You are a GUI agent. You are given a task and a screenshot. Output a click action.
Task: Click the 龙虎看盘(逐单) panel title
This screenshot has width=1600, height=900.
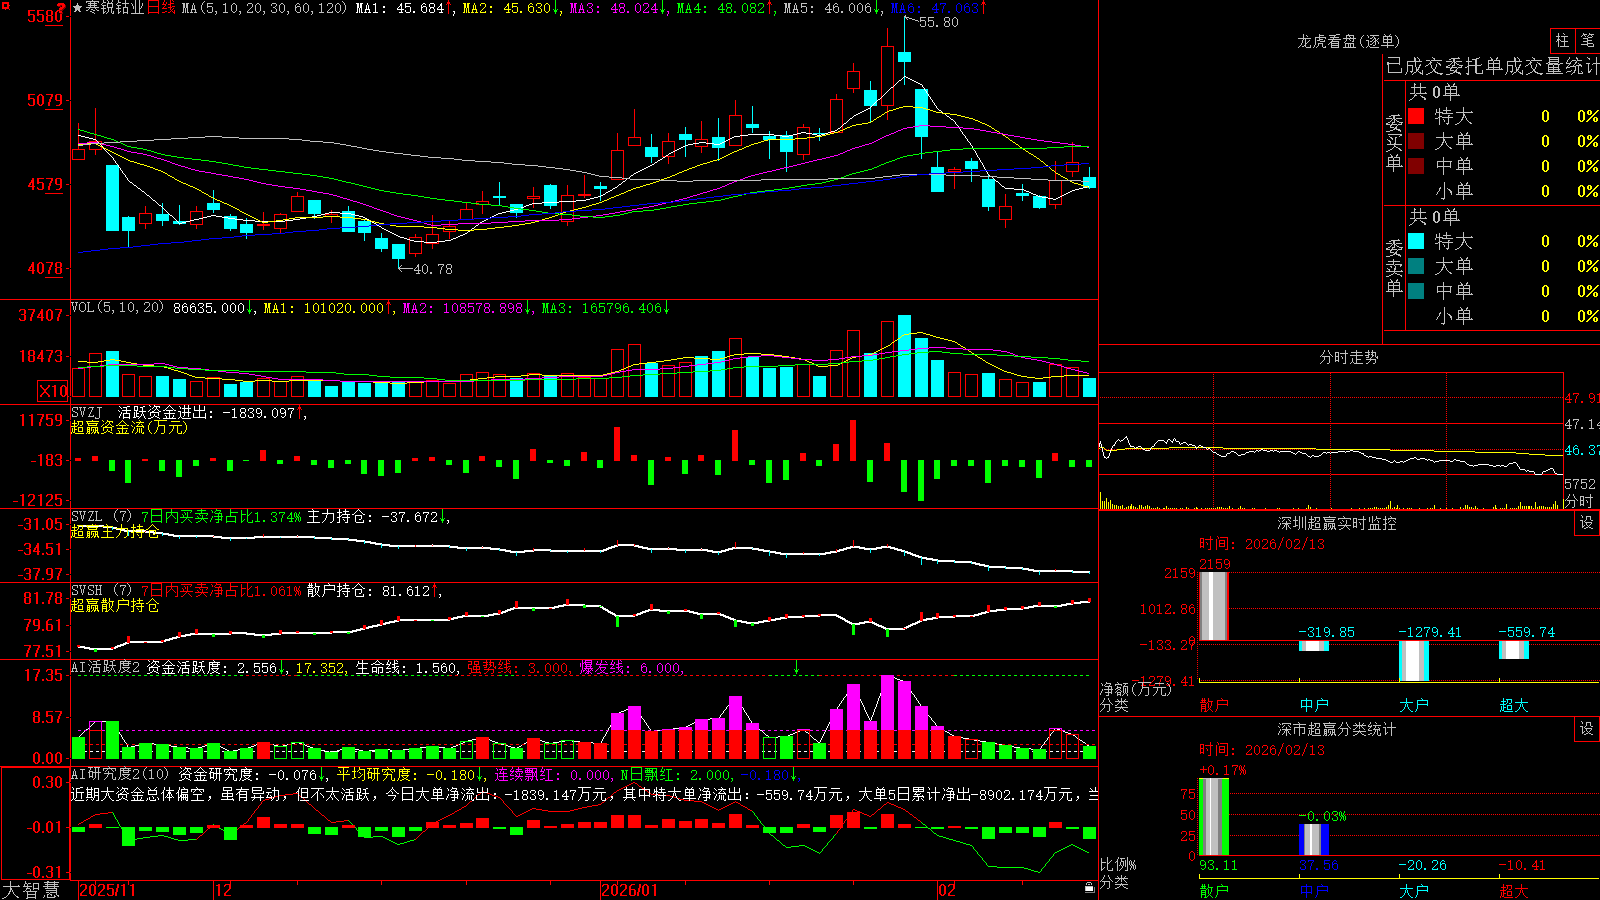point(1348,41)
